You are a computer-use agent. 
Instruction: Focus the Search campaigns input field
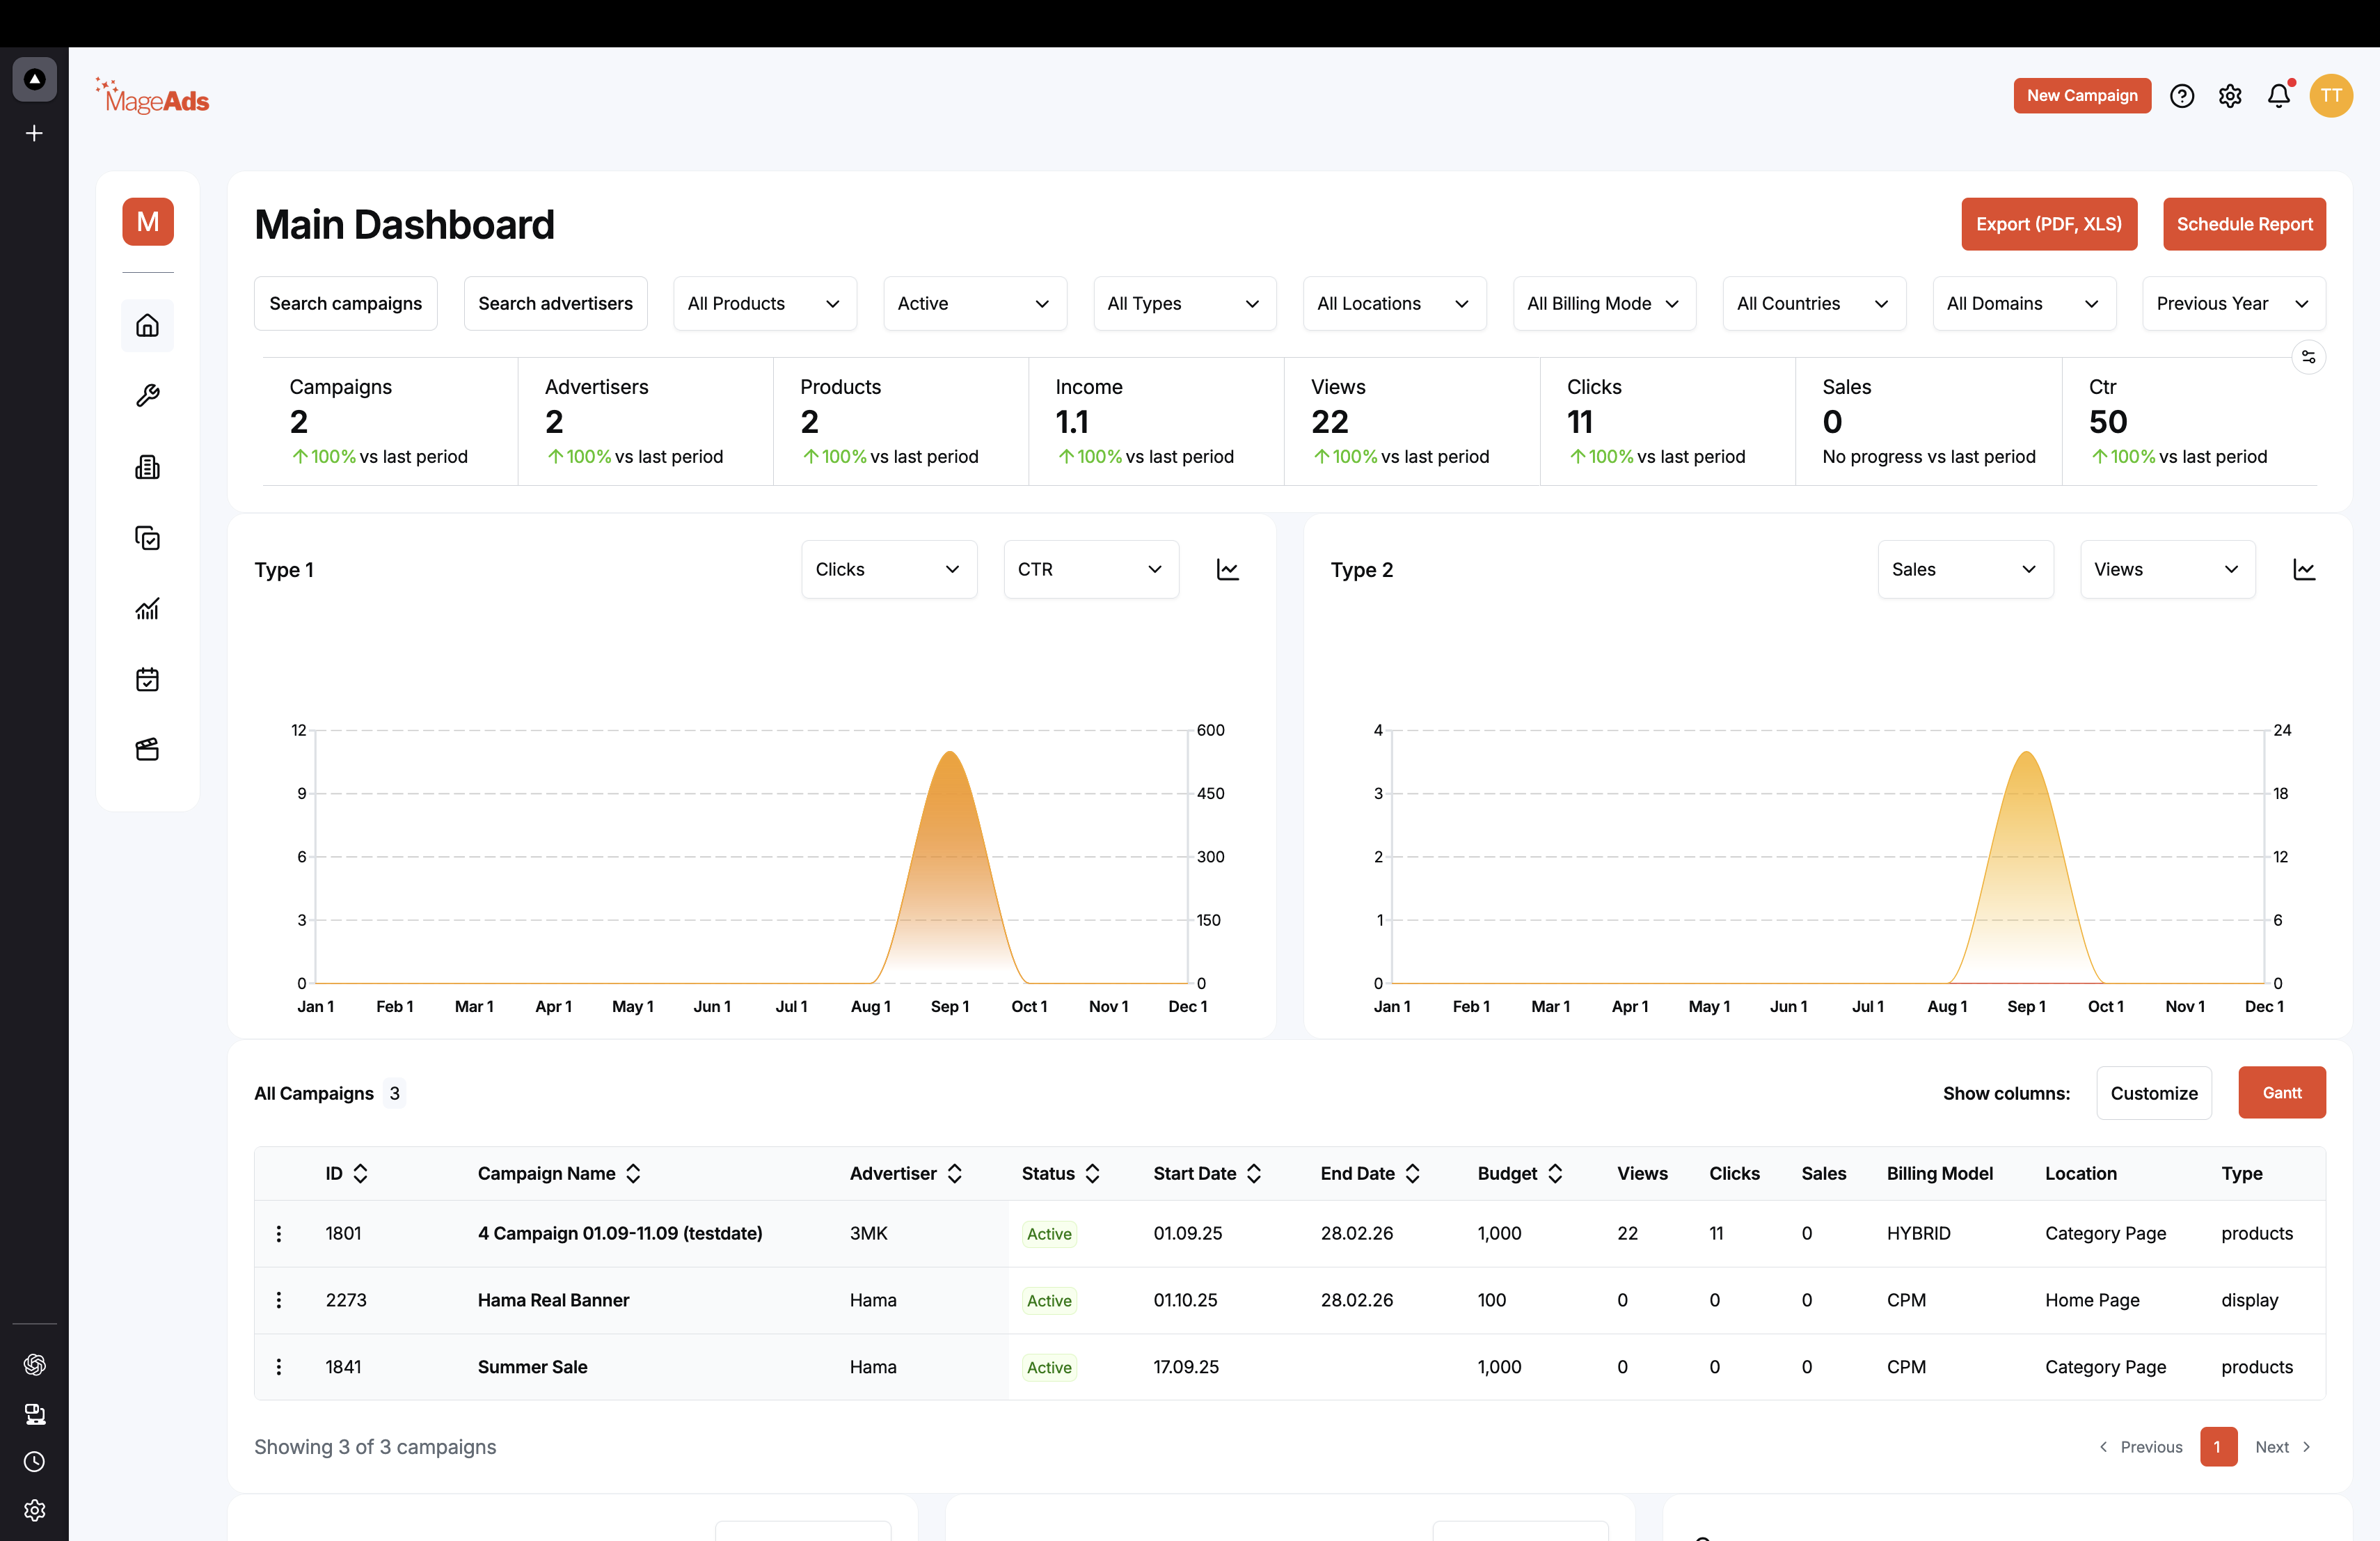pos(346,303)
